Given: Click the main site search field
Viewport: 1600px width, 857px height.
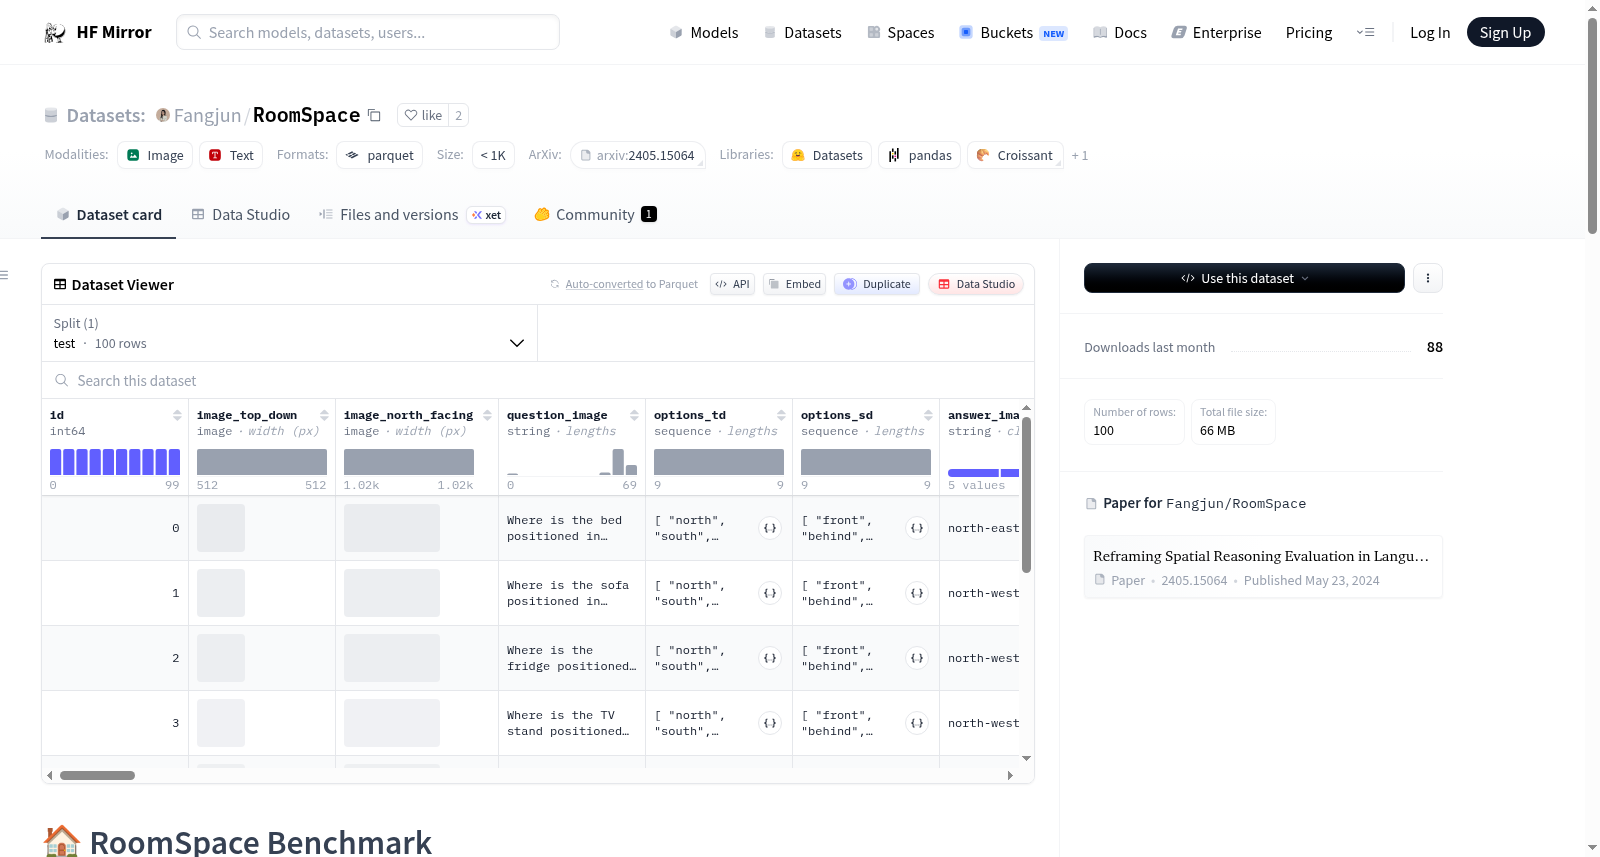Looking at the screenshot, I should pyautogui.click(x=368, y=32).
